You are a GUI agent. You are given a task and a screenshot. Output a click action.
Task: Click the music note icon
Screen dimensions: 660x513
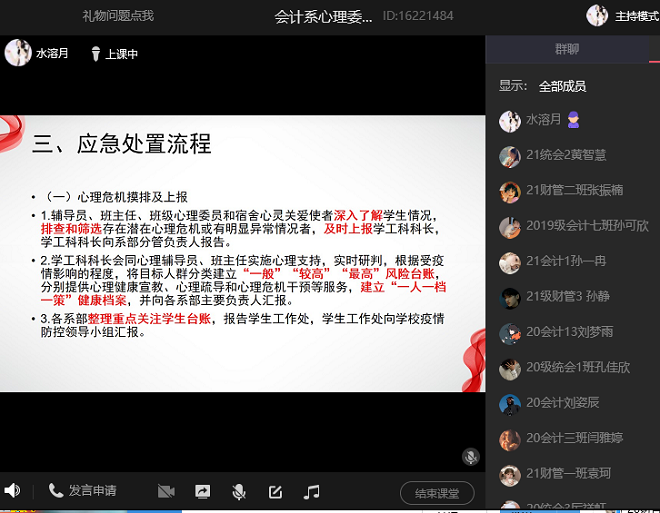312,491
